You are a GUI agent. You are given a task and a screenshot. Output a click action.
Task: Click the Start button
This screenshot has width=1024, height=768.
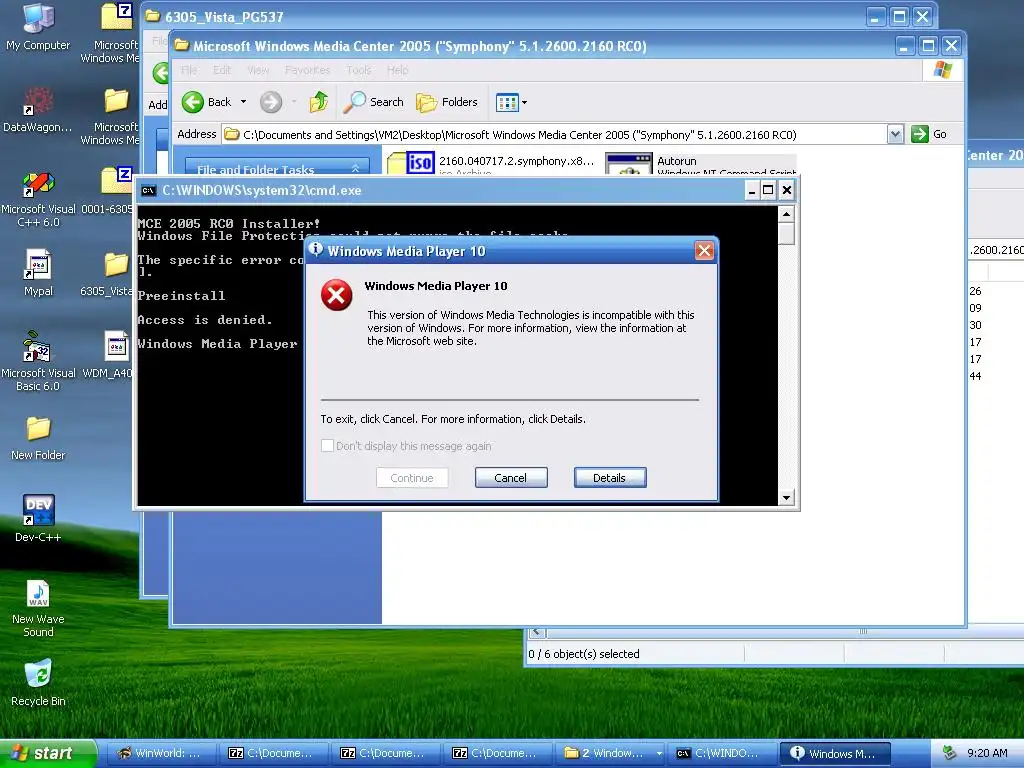47,753
